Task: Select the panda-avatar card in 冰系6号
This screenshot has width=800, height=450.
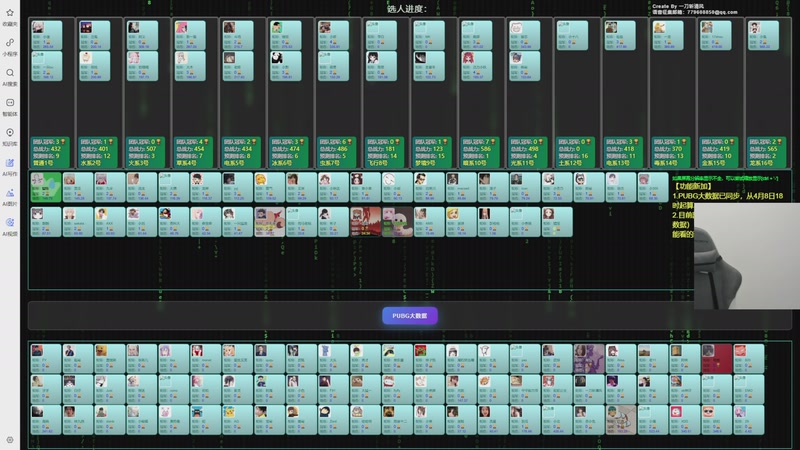Action: (x=286, y=66)
